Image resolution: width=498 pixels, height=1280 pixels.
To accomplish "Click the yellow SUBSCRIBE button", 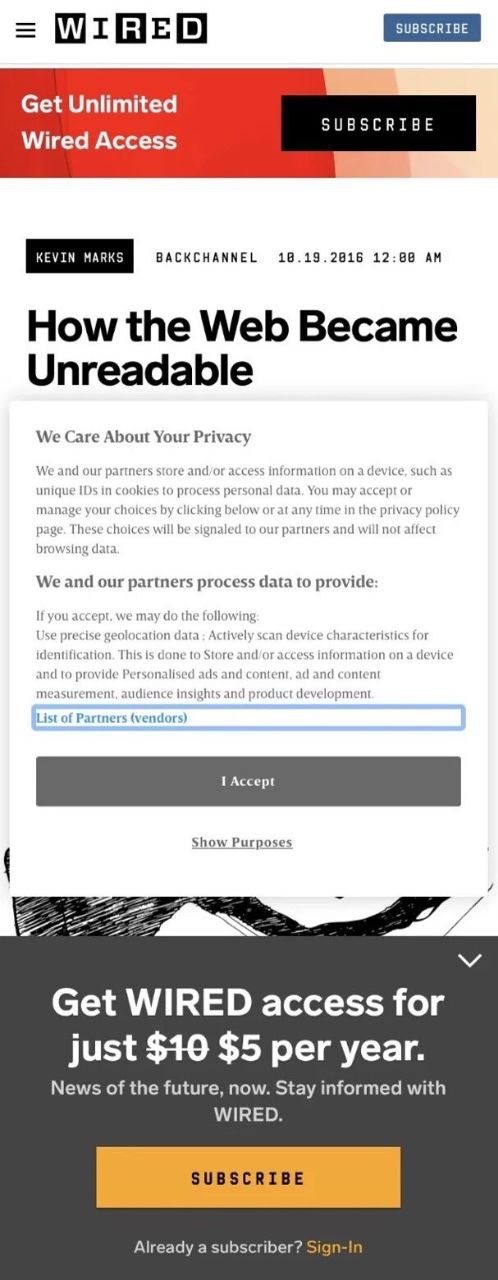I will click(248, 1178).
